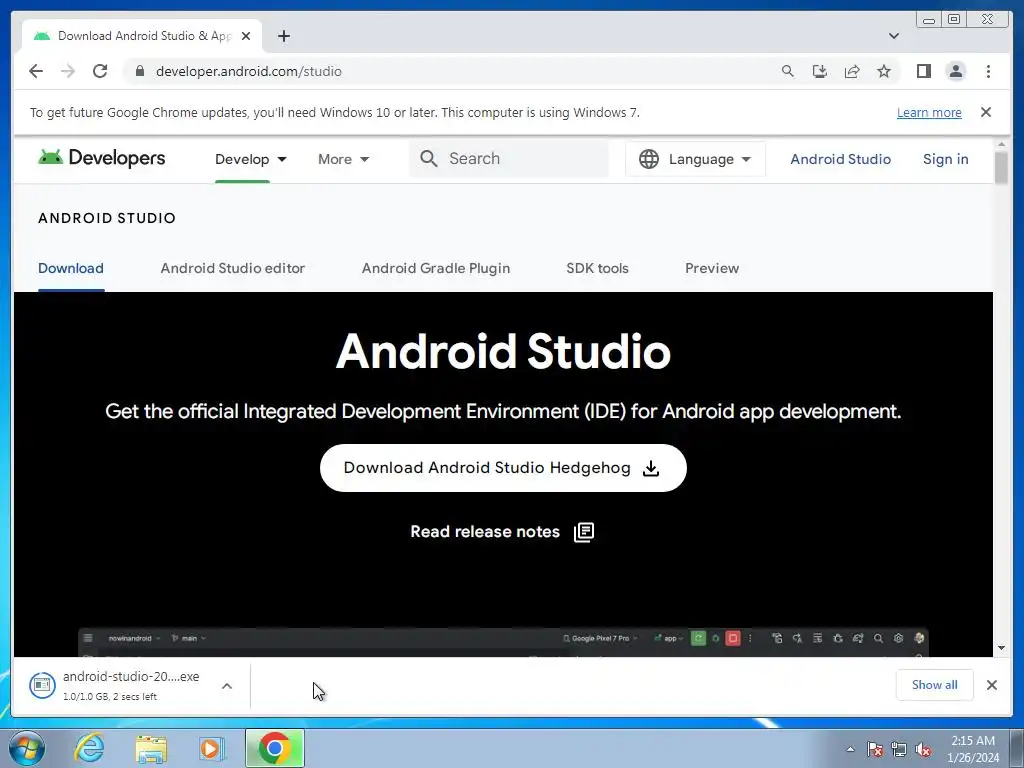Open the Chrome three-dot menu
Viewport: 1024px width, 768px height.
coord(988,71)
